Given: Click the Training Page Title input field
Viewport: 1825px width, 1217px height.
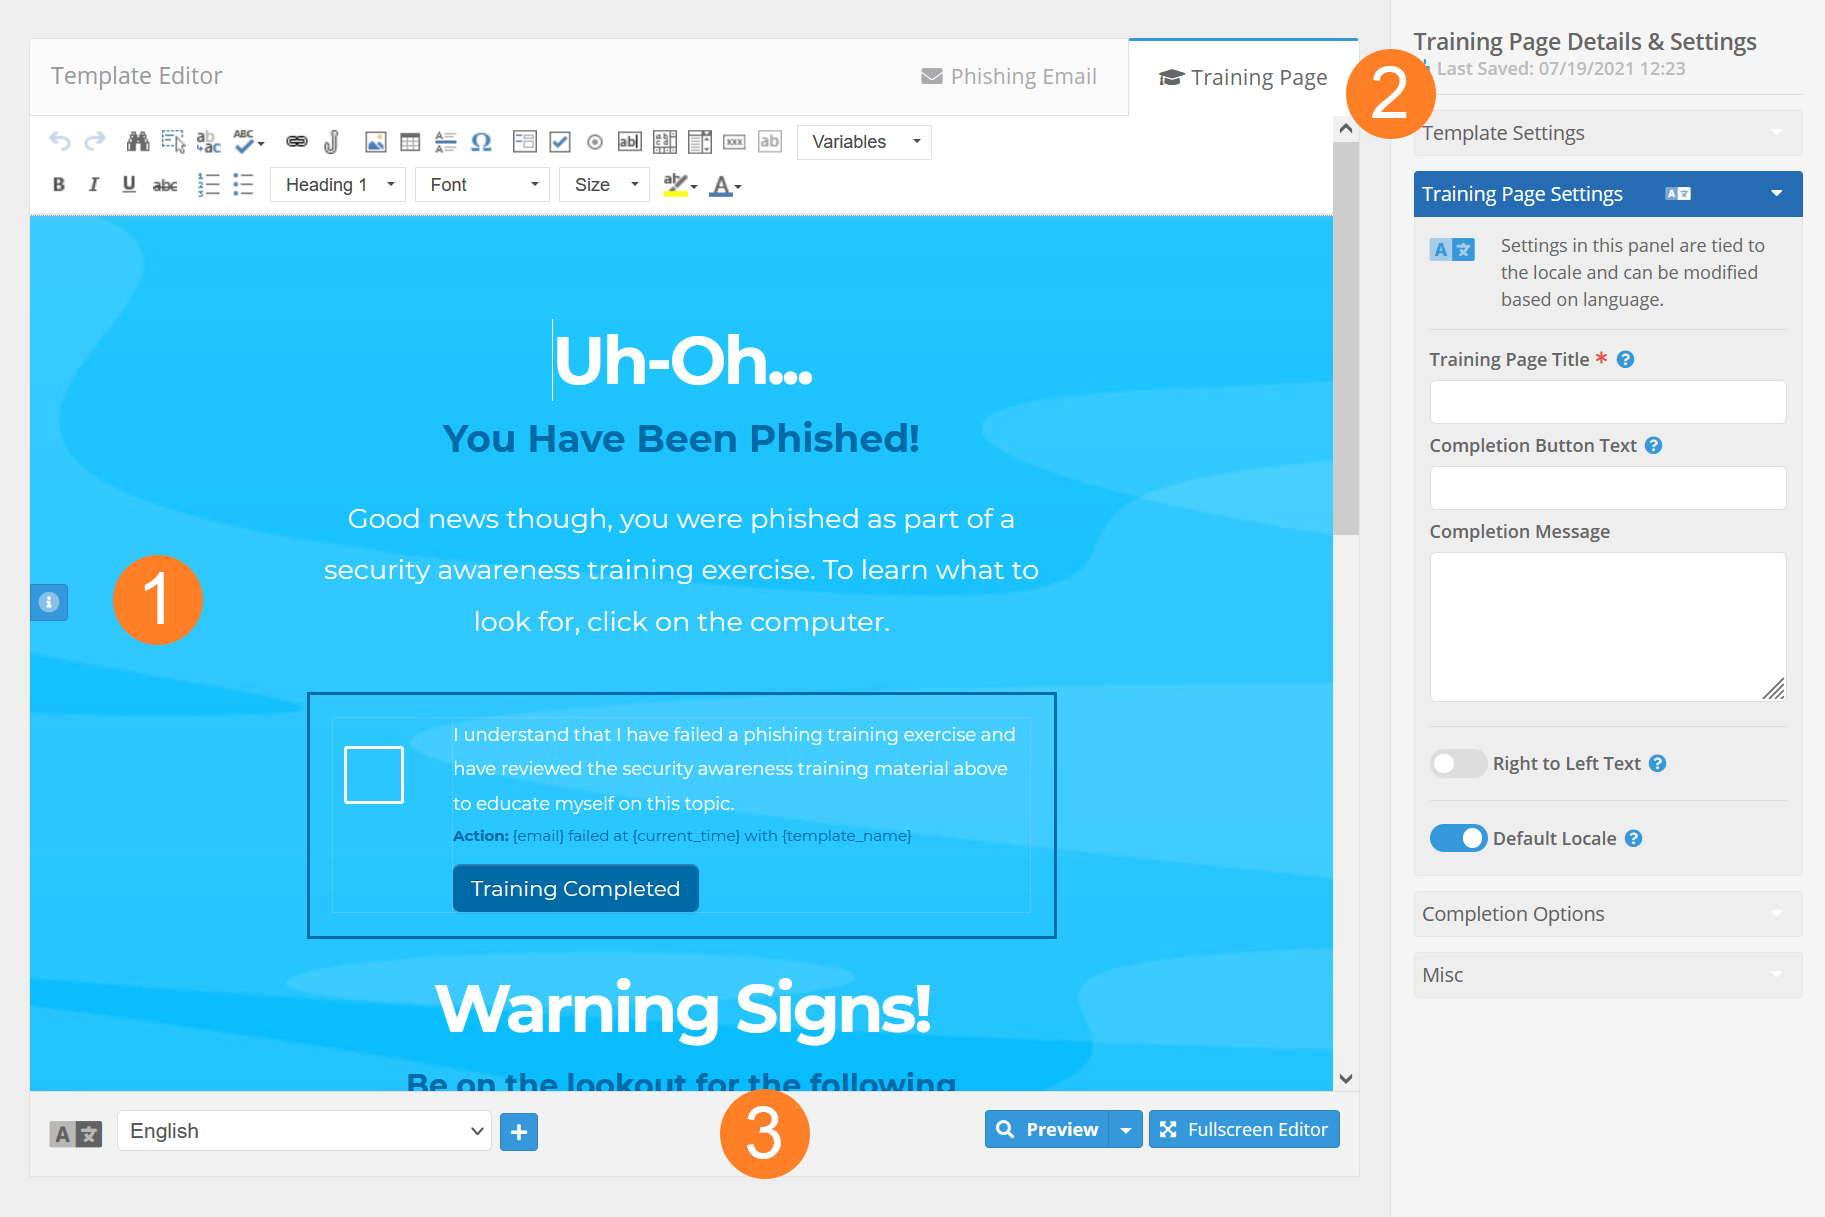Looking at the screenshot, I should click(1607, 402).
